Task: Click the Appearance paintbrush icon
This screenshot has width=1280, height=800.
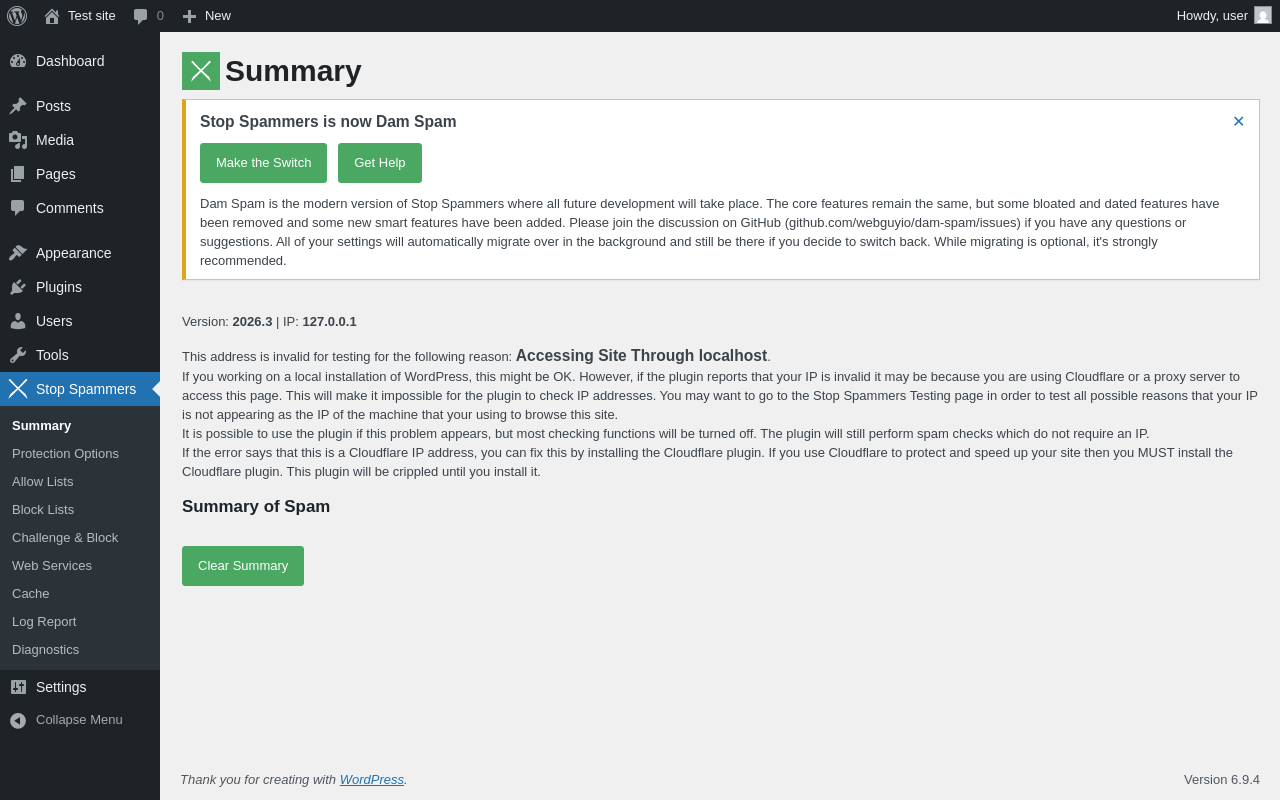Action: point(18,253)
